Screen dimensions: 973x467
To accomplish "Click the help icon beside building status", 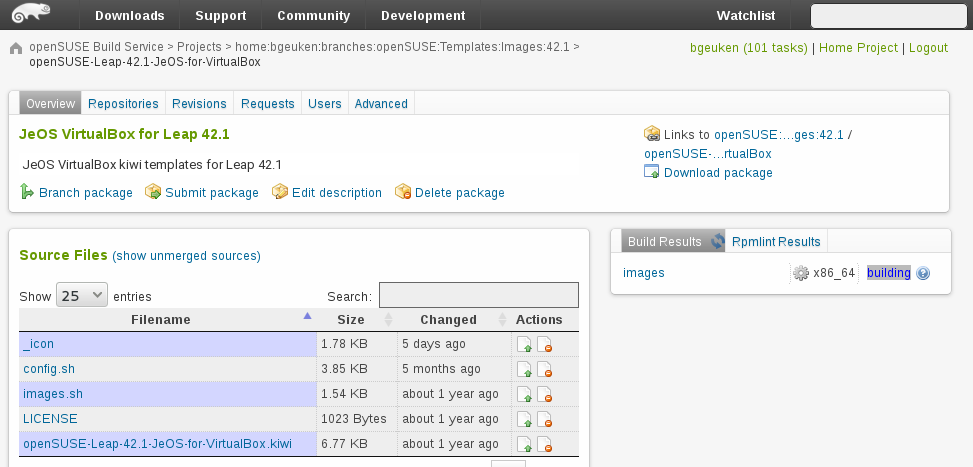I will [x=923, y=273].
